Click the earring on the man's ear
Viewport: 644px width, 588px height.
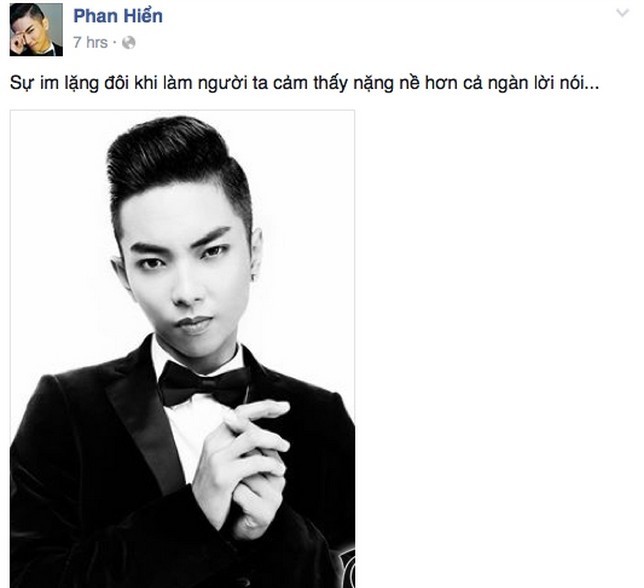click(x=253, y=278)
